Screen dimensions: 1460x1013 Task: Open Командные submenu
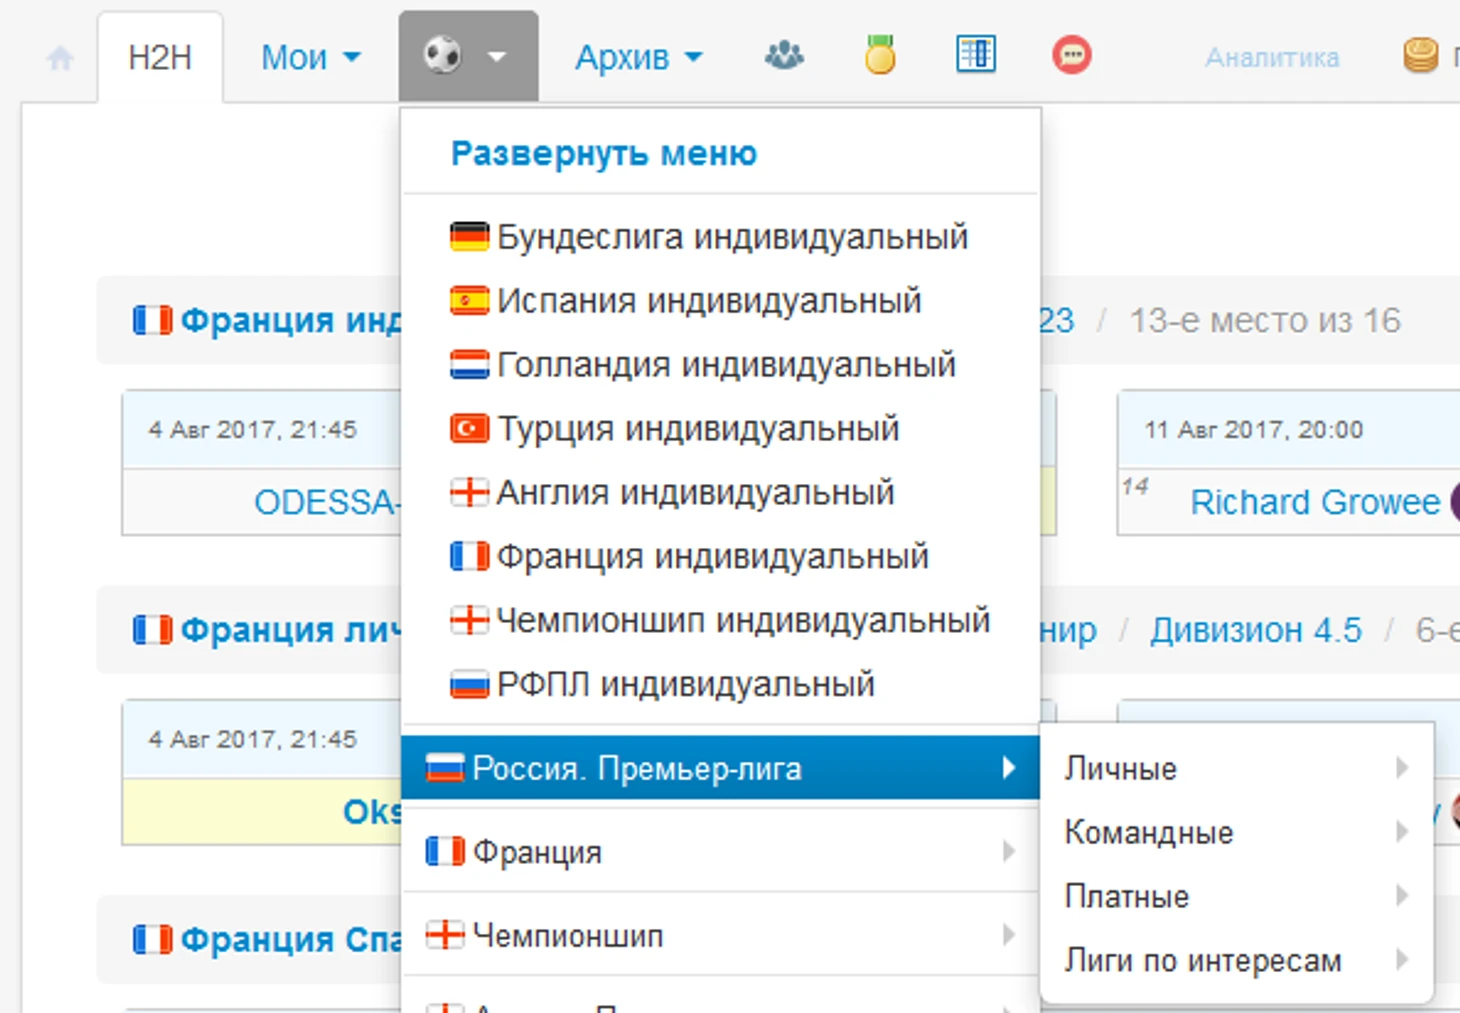click(1237, 833)
